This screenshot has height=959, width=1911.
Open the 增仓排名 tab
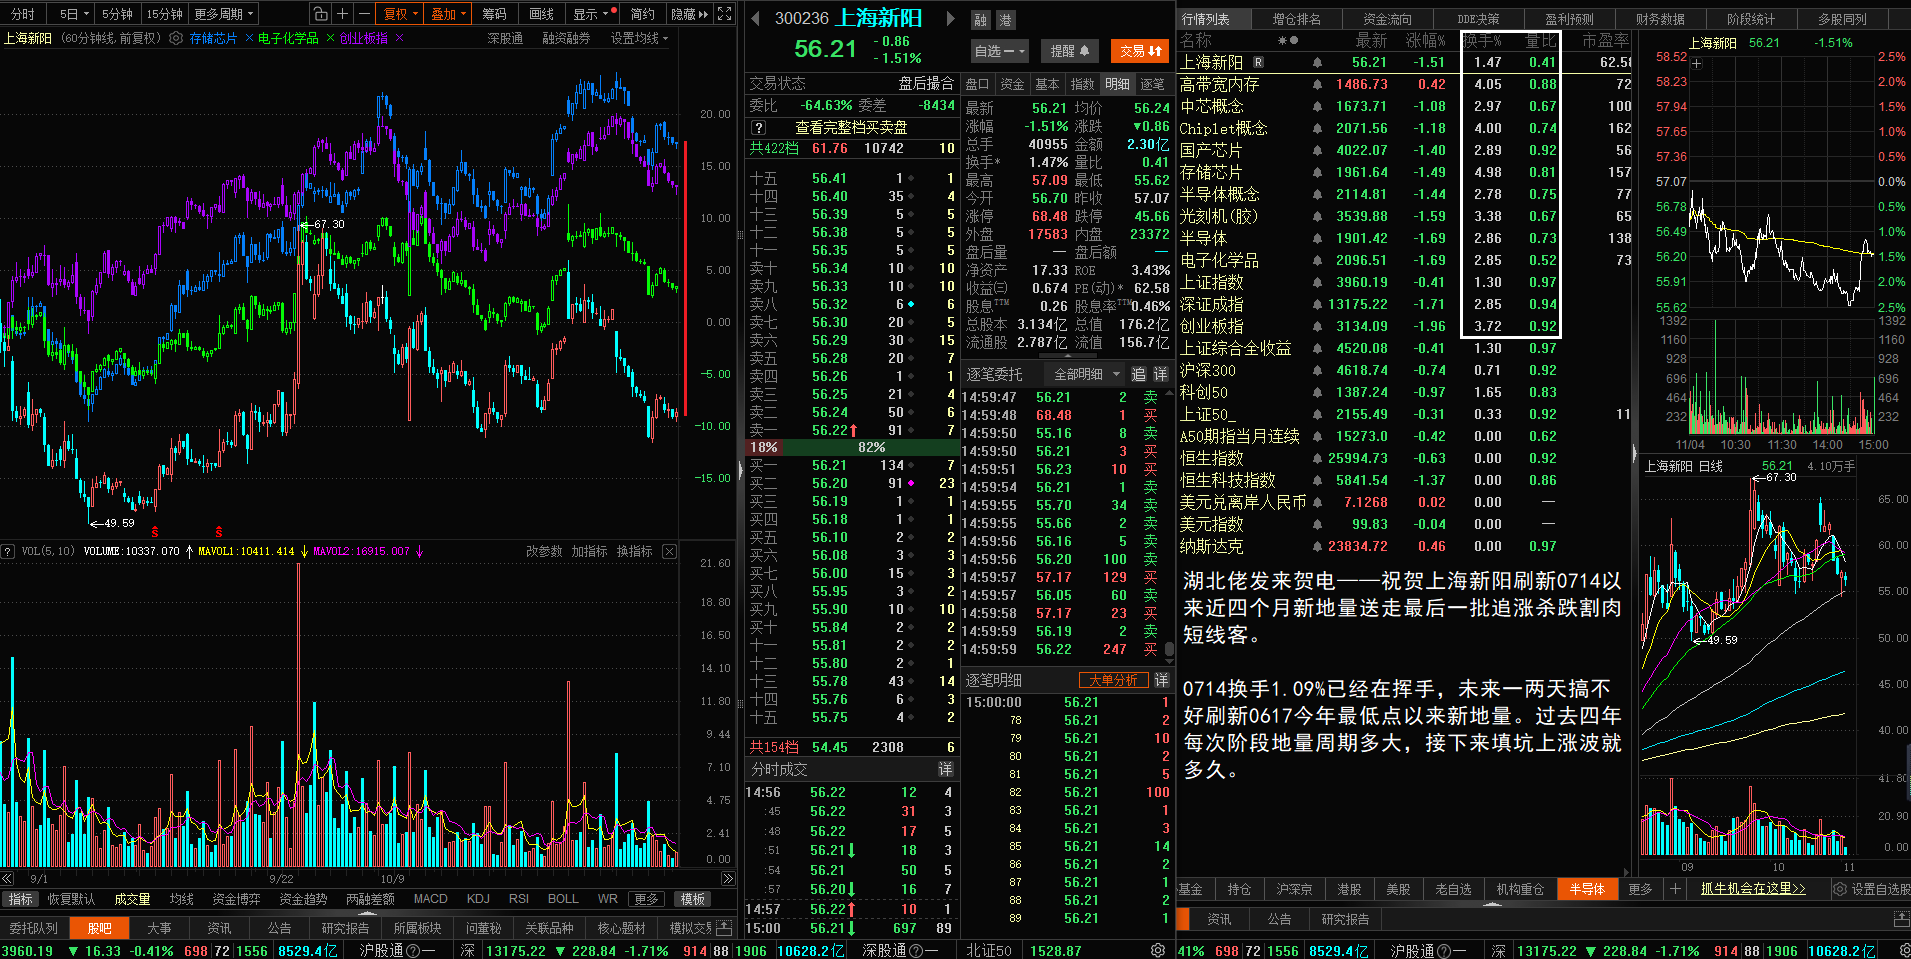click(1297, 19)
